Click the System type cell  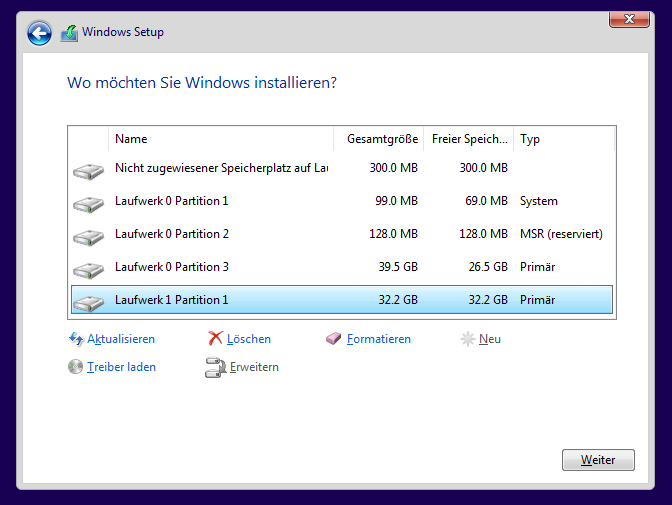(x=539, y=201)
